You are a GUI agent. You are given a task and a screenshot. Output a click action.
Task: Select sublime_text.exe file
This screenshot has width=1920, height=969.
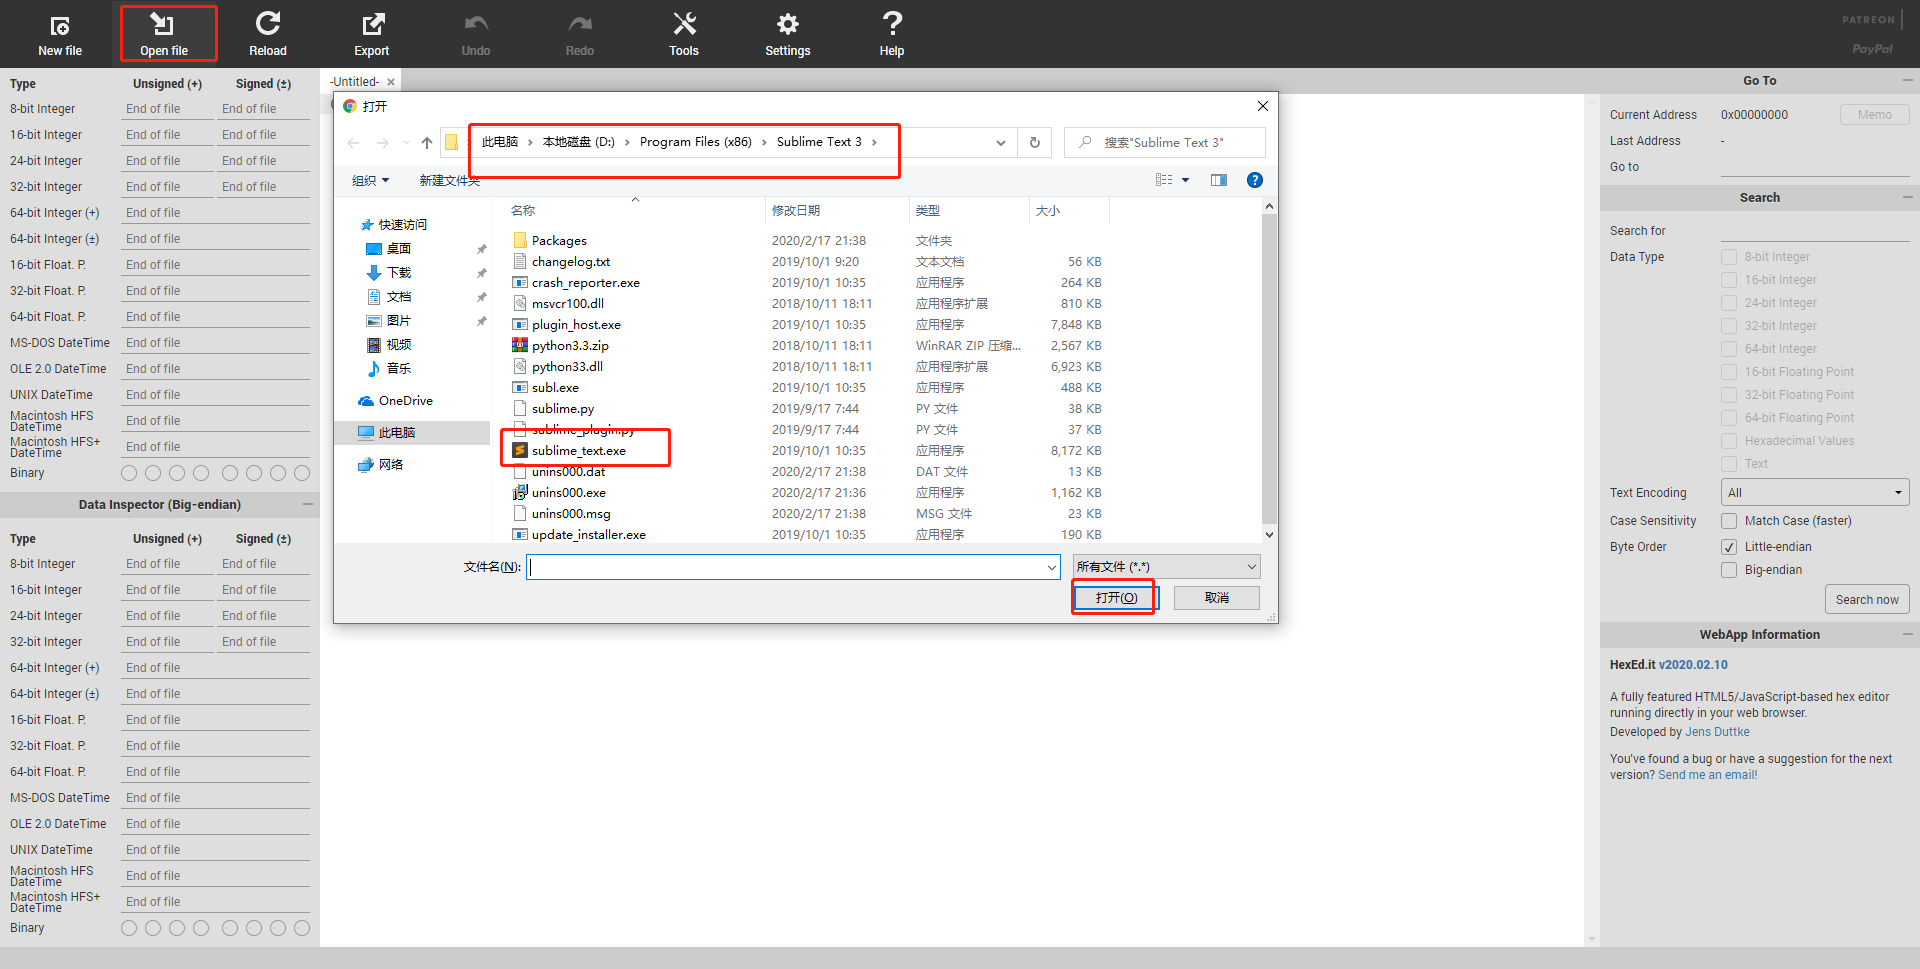[x=579, y=451]
